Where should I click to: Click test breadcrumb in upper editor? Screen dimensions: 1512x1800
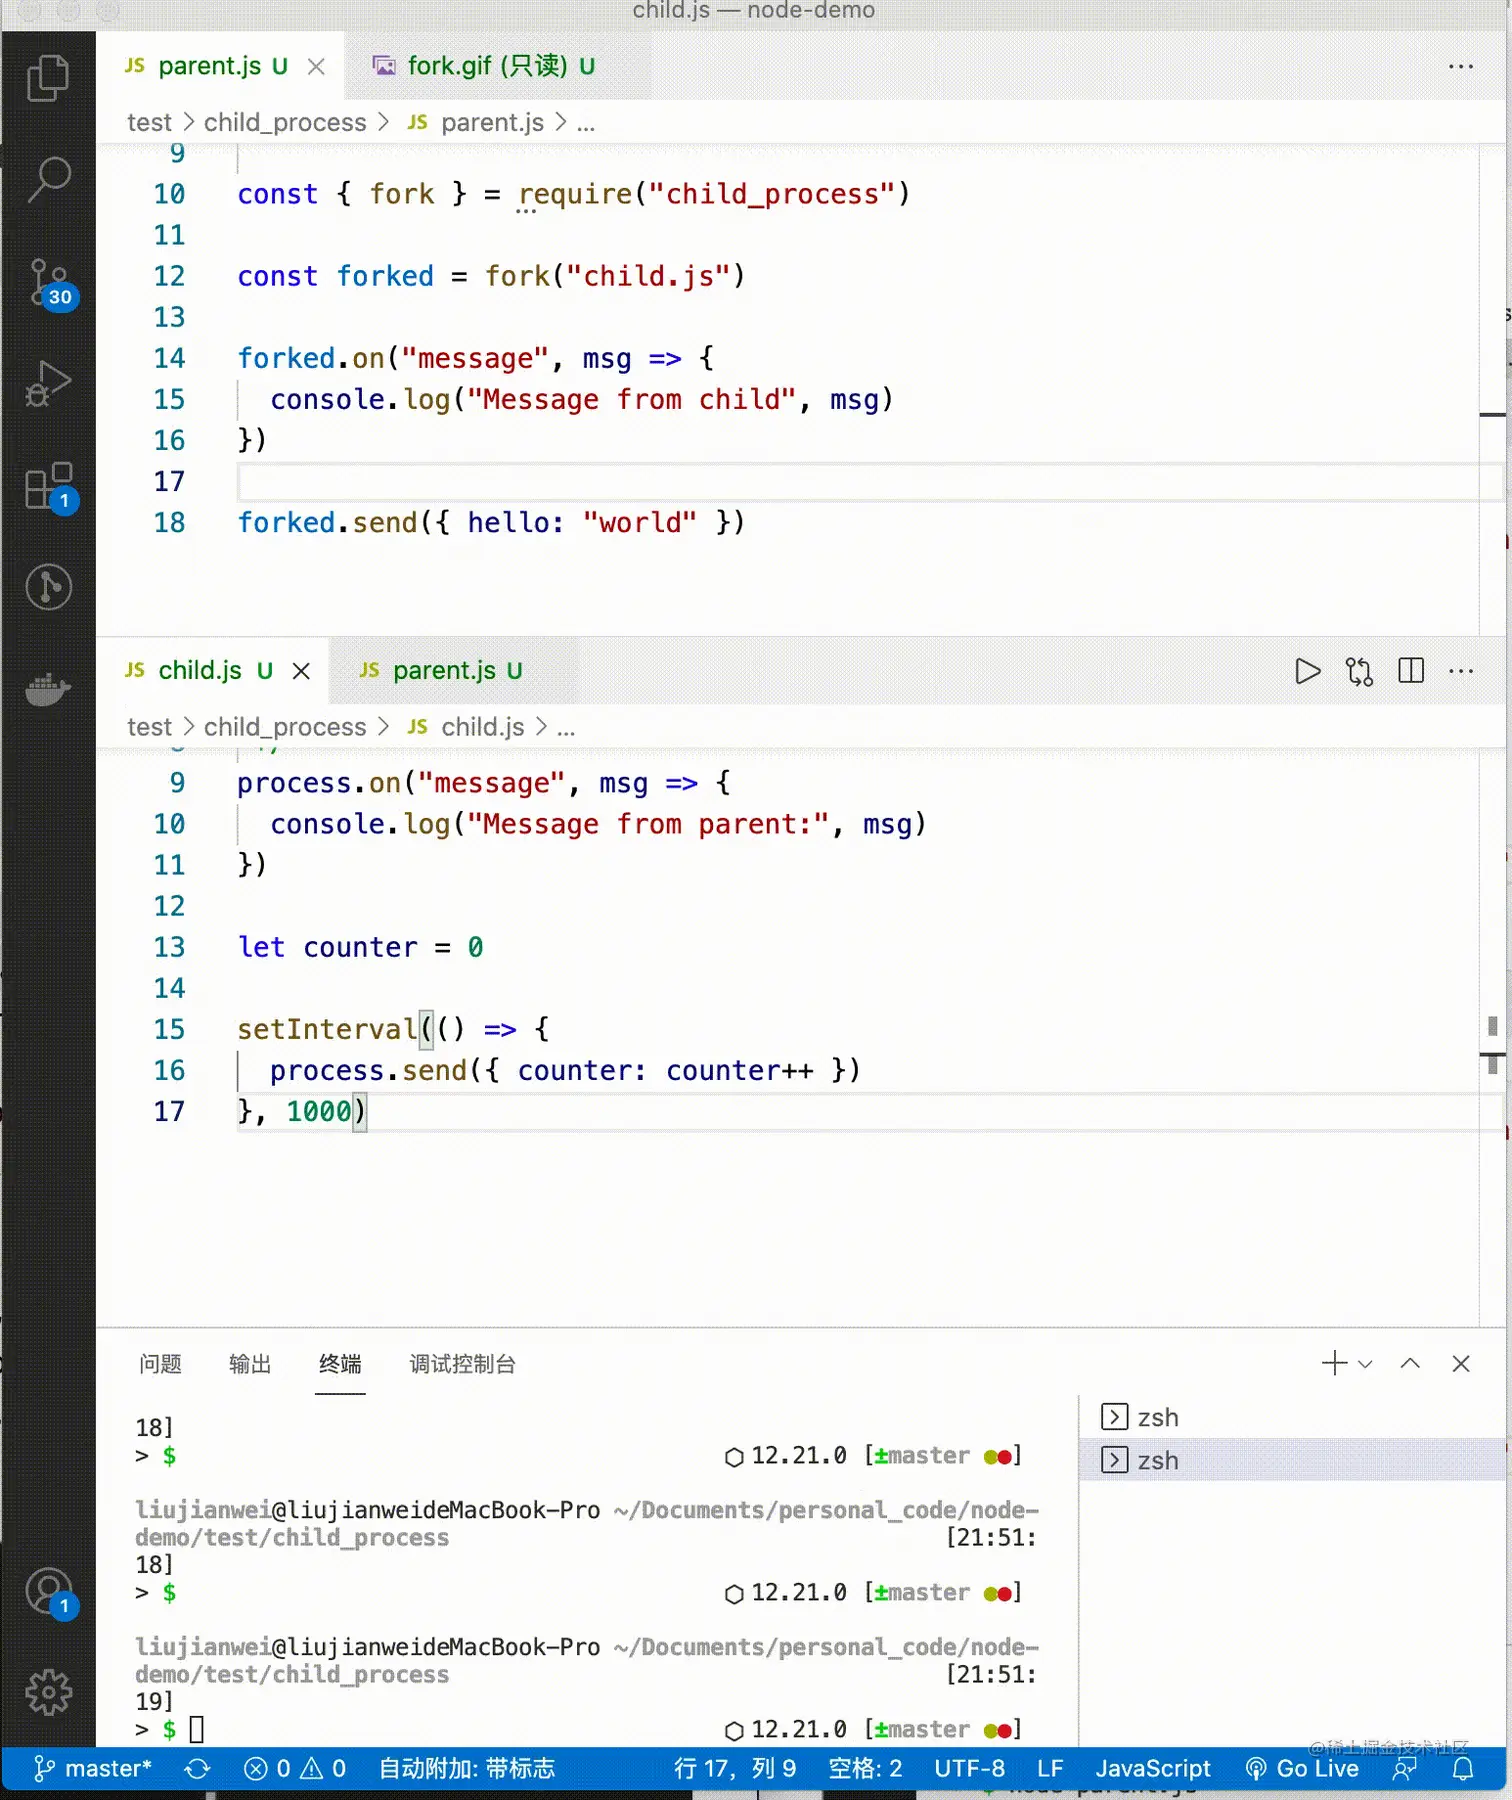click(149, 122)
